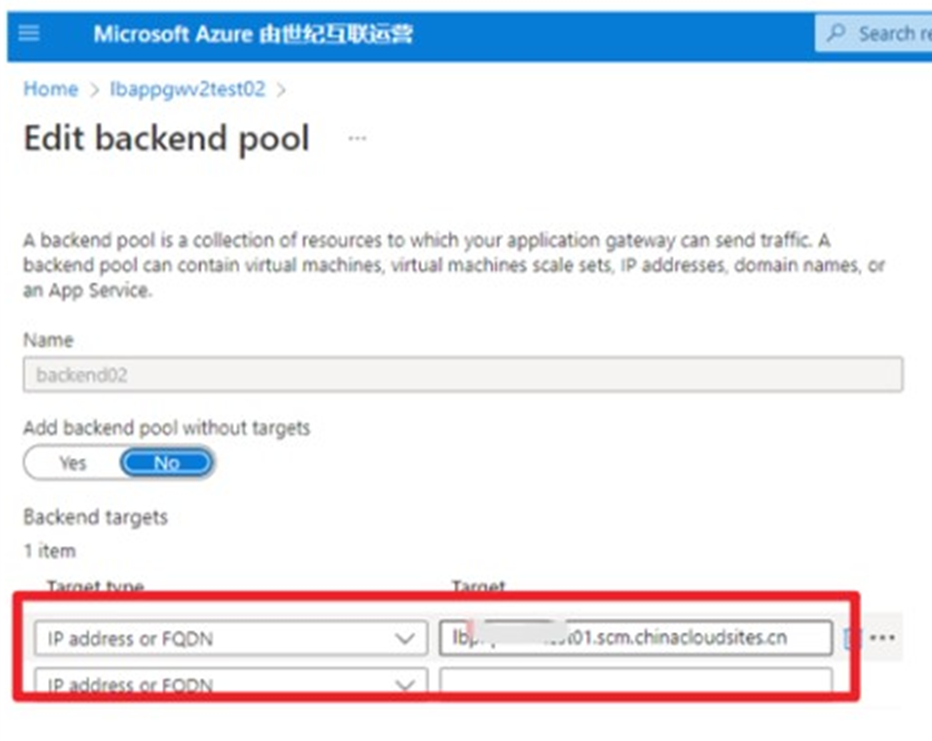Expand the second IP address or FQDN dropdown

[224, 685]
